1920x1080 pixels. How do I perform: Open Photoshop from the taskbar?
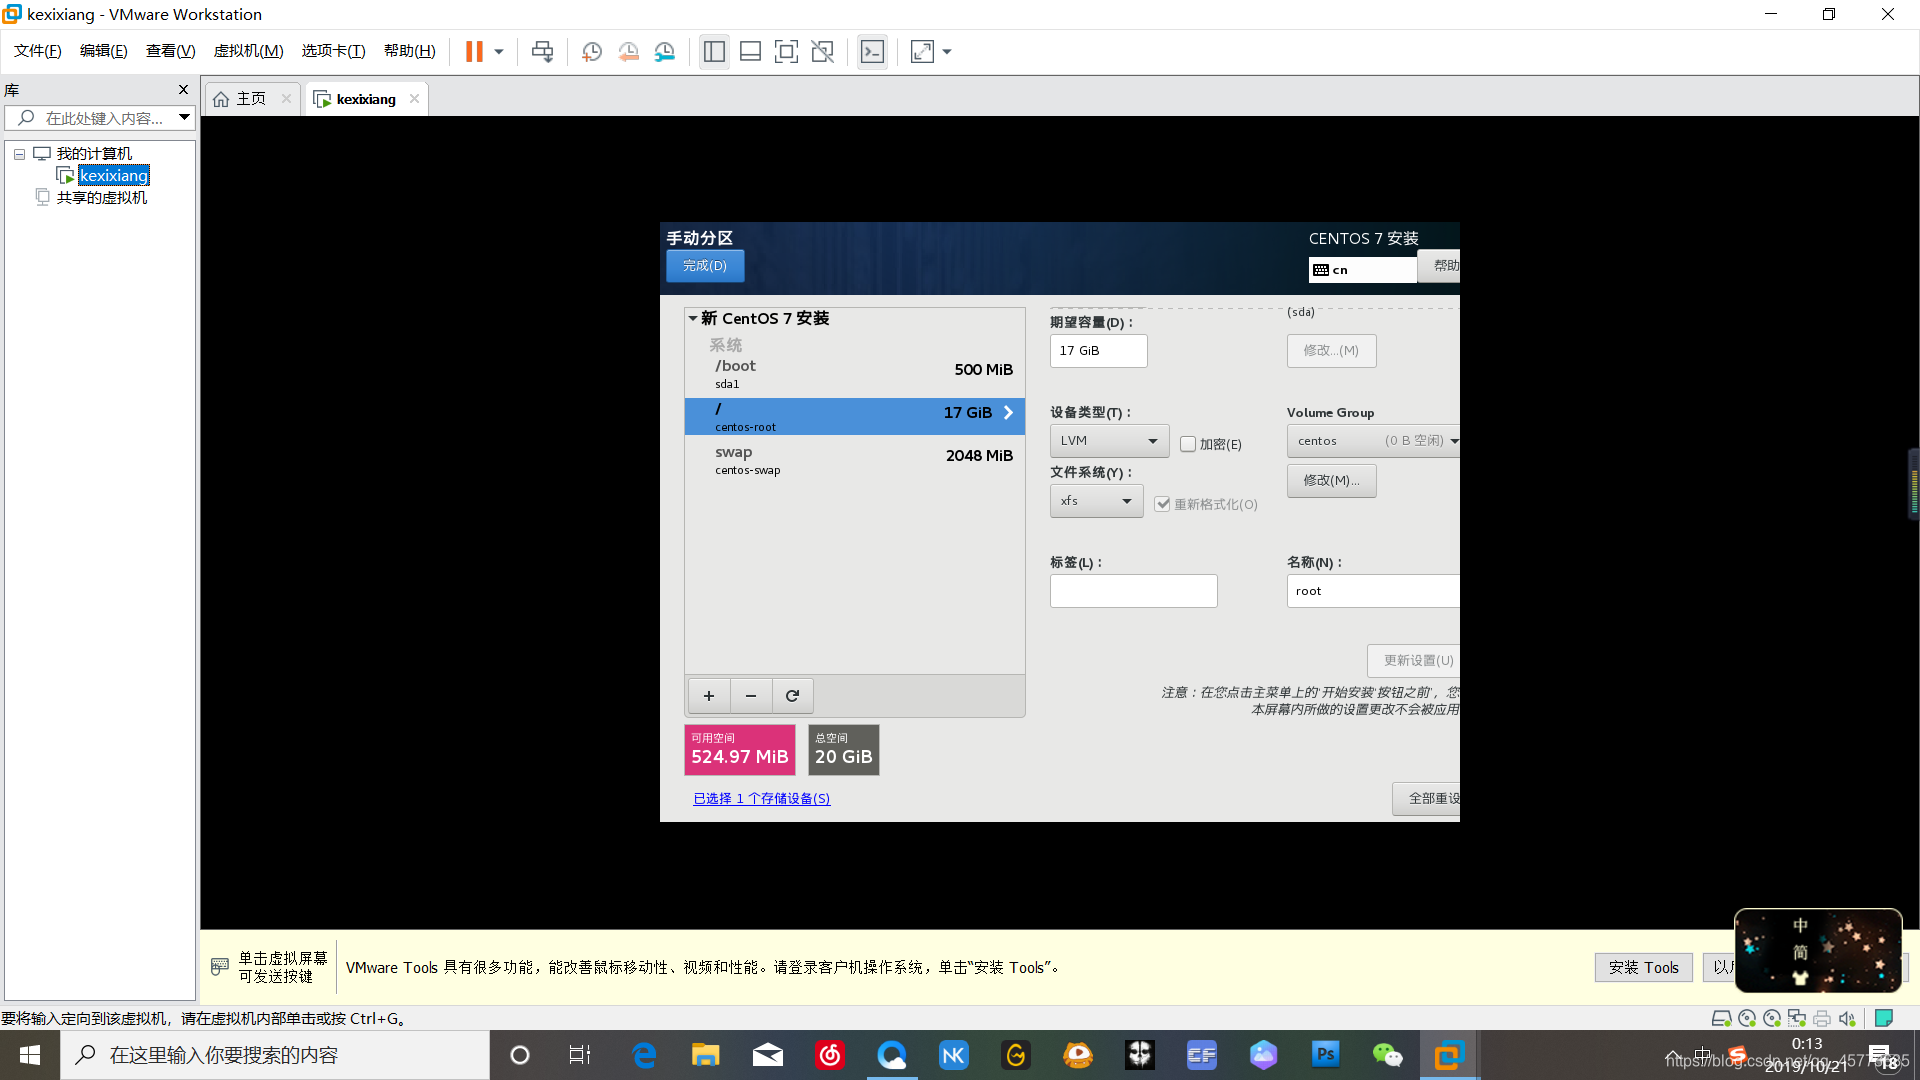(1326, 1055)
